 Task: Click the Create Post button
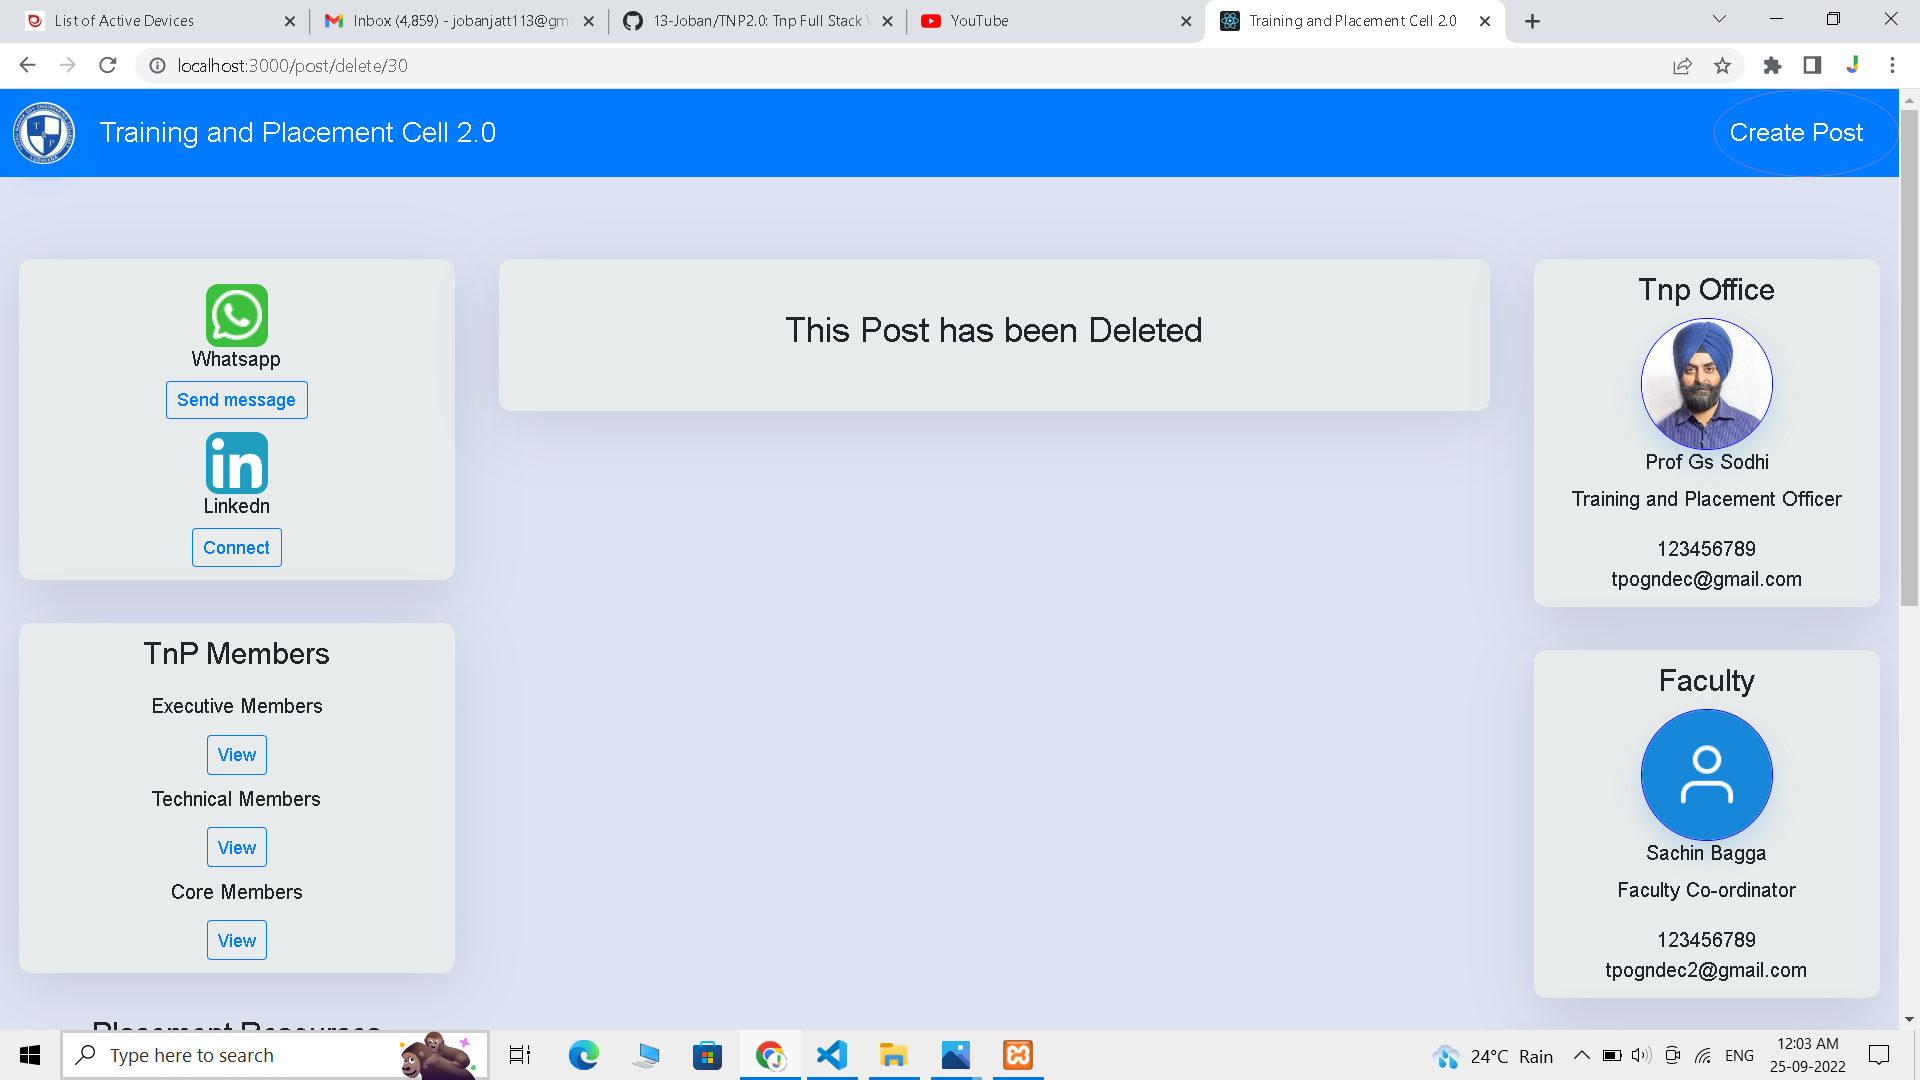click(1796, 133)
